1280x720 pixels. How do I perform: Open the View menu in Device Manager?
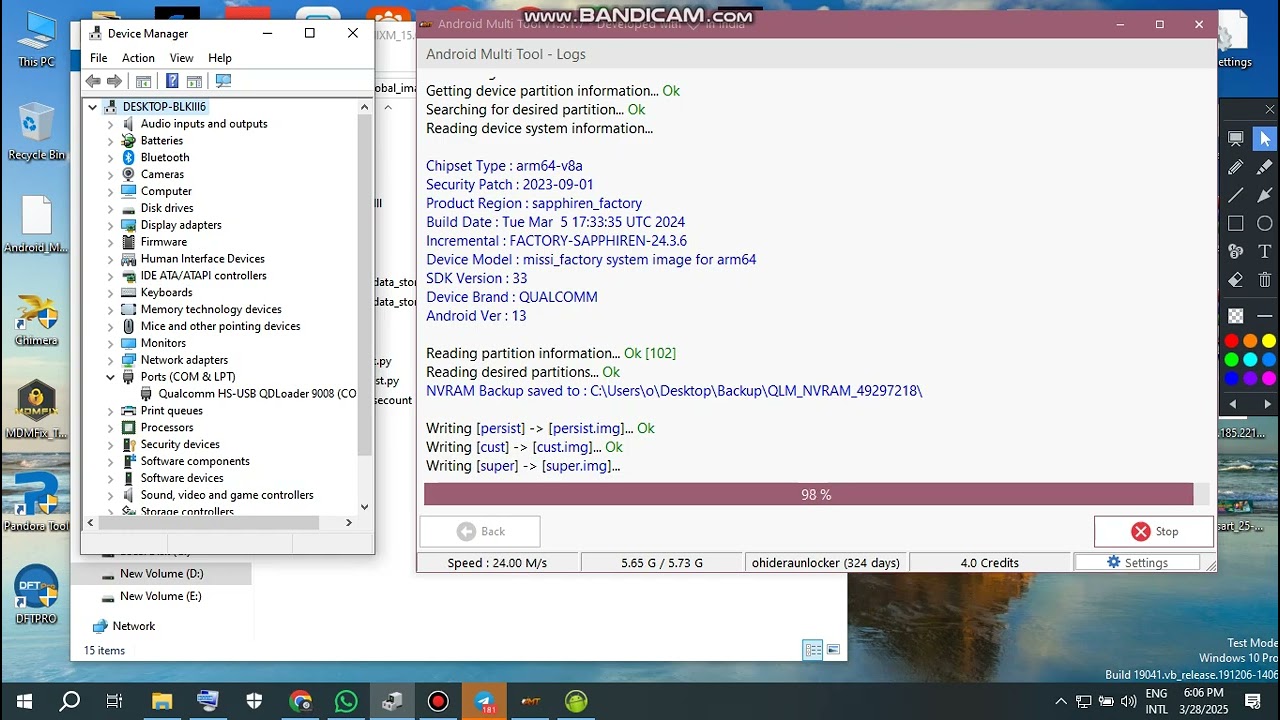pos(181,58)
